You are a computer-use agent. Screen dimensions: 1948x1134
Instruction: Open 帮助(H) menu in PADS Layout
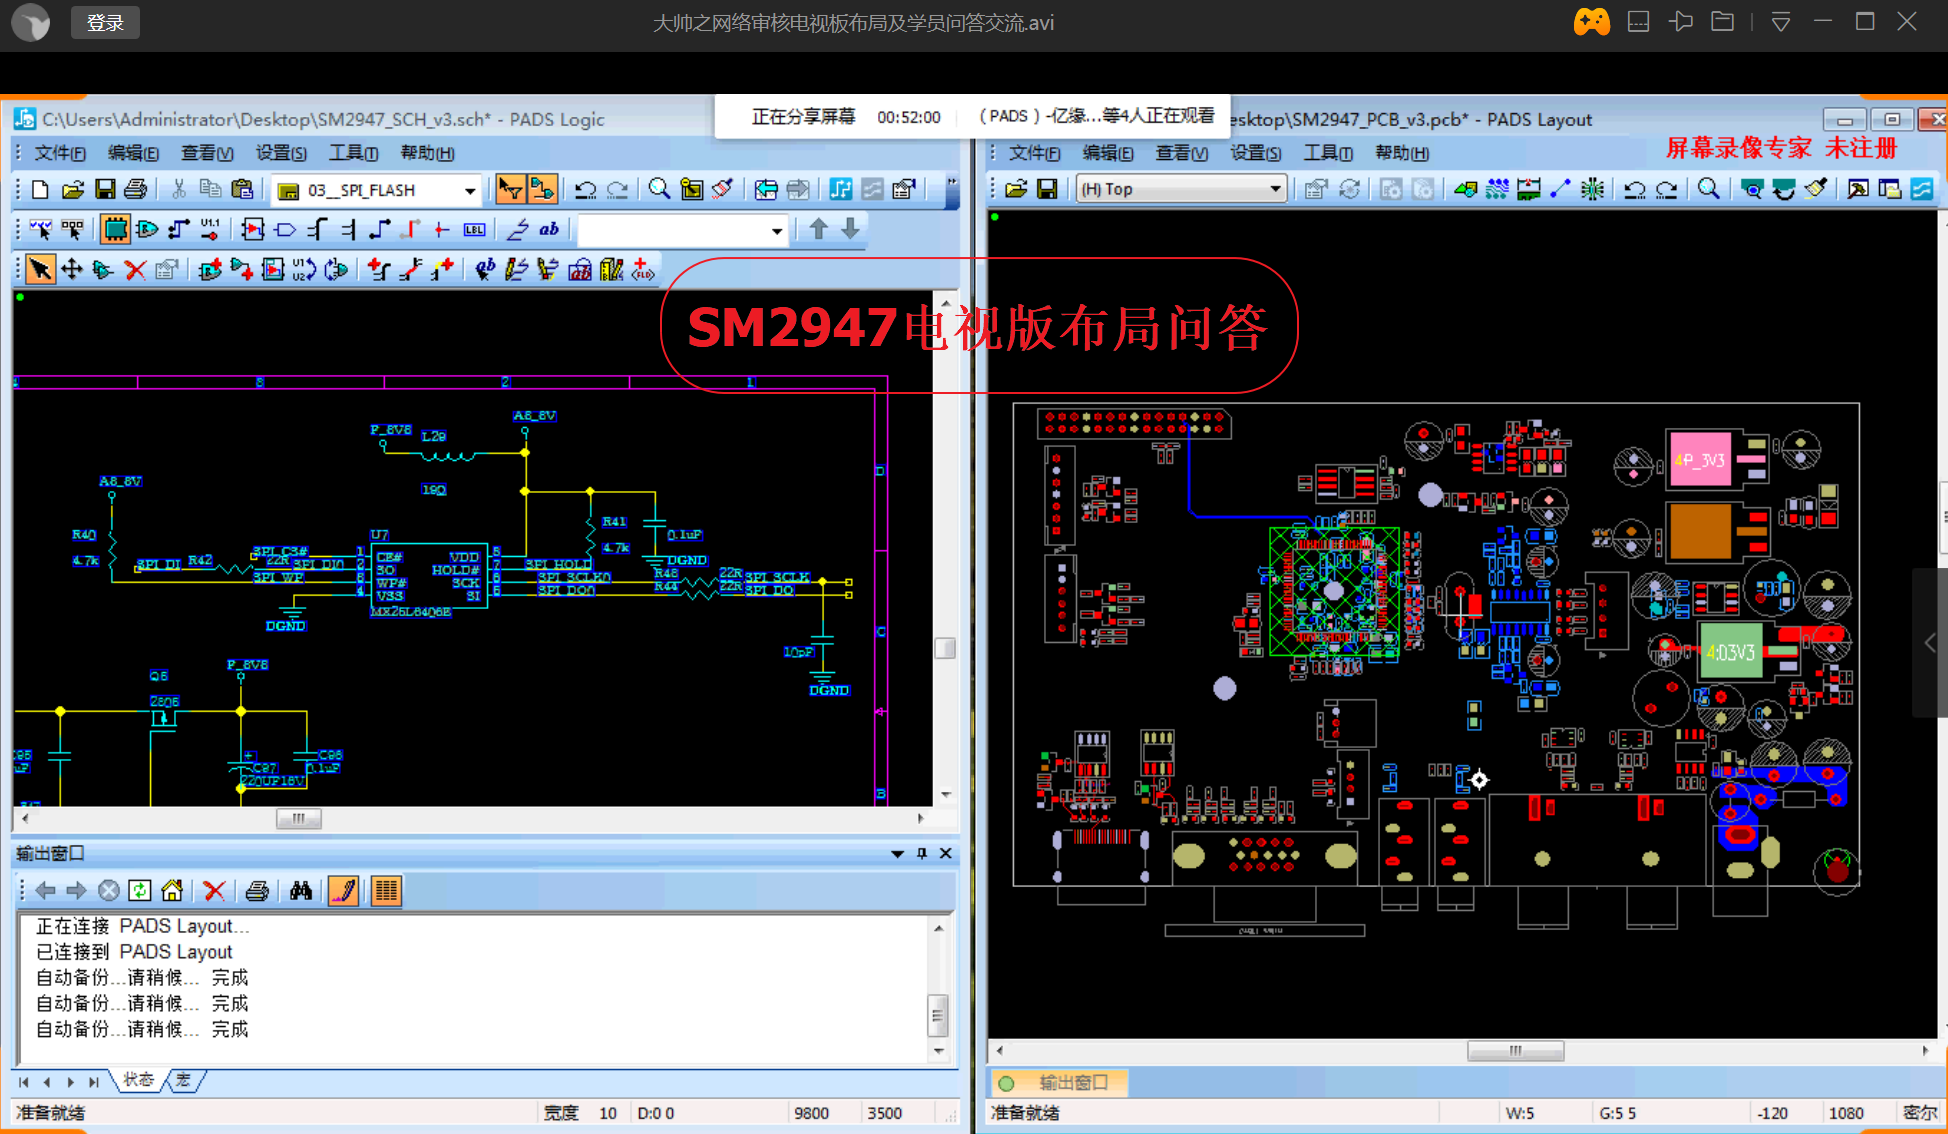click(x=1402, y=153)
